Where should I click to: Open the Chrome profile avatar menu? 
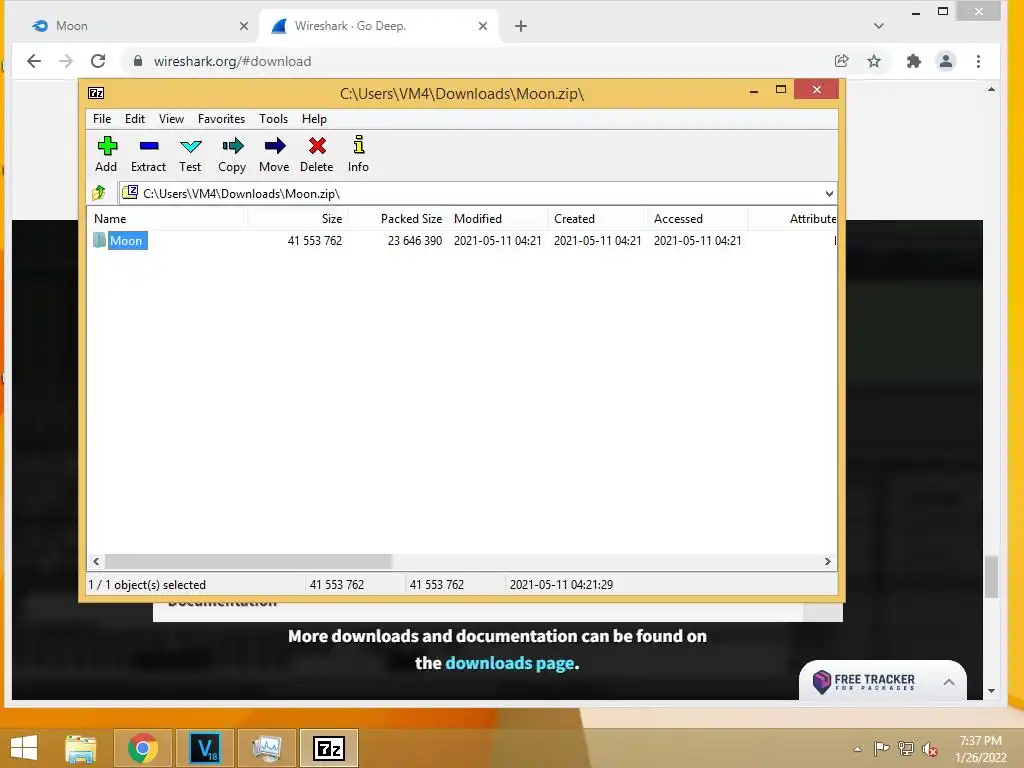tap(946, 61)
